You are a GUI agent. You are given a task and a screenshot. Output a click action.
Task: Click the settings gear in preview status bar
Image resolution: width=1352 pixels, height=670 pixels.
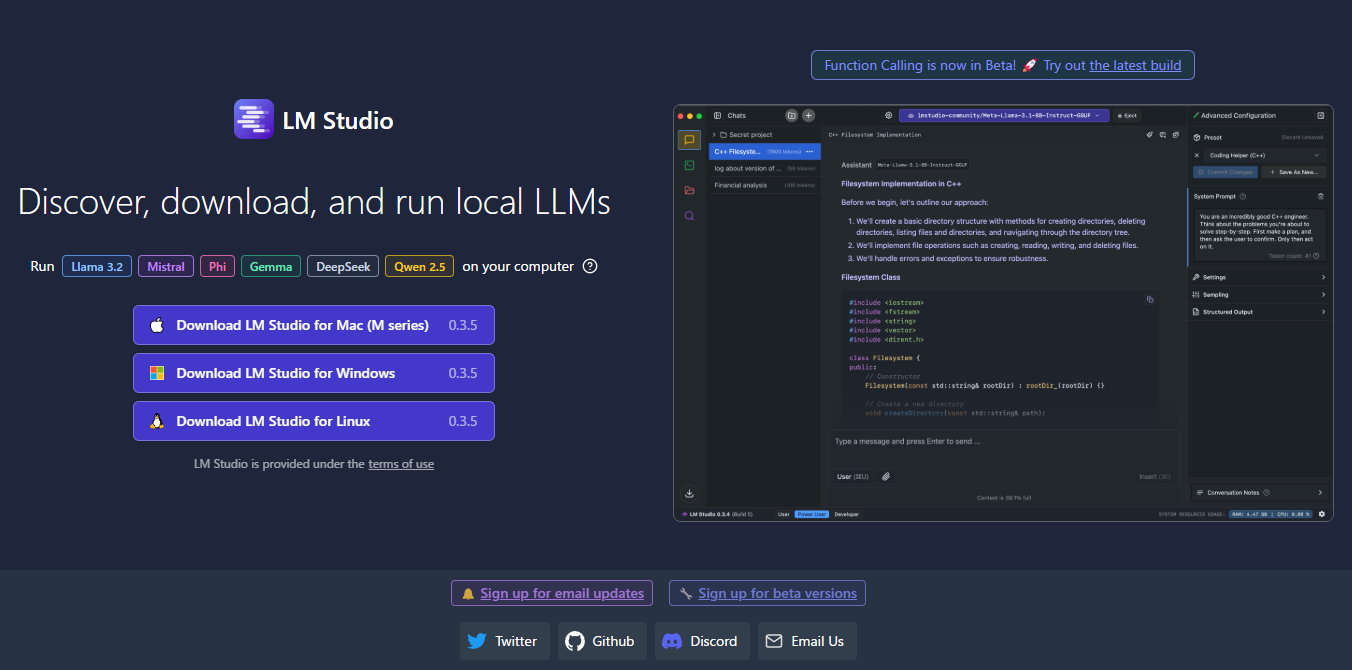(x=1321, y=514)
